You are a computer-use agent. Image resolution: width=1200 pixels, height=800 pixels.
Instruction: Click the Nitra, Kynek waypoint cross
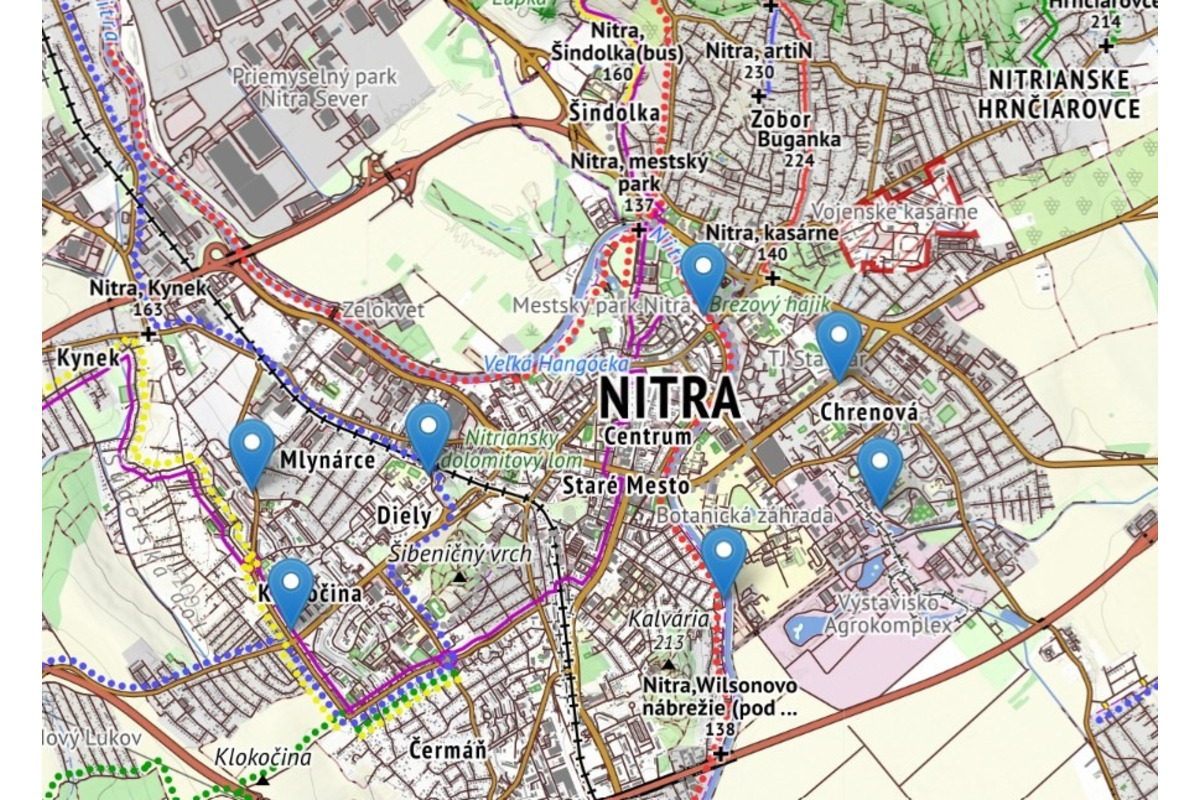tap(149, 333)
